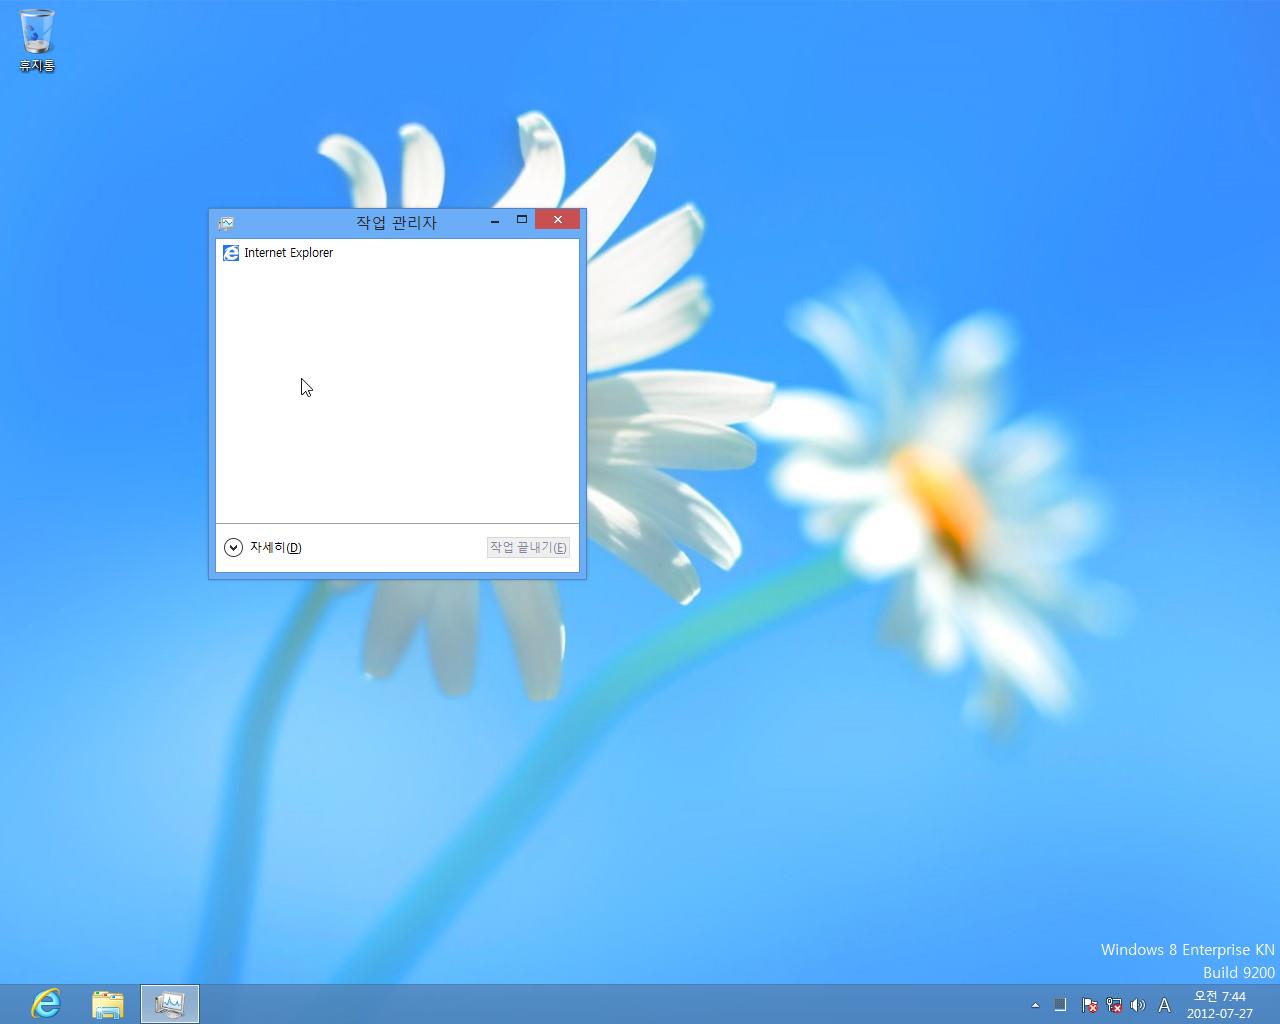Close the 작업 관리자 window
This screenshot has height=1024, width=1280.
[x=557, y=220]
